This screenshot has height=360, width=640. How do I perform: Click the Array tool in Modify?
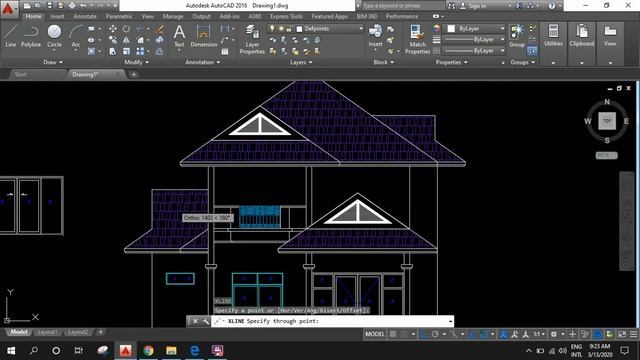140,51
